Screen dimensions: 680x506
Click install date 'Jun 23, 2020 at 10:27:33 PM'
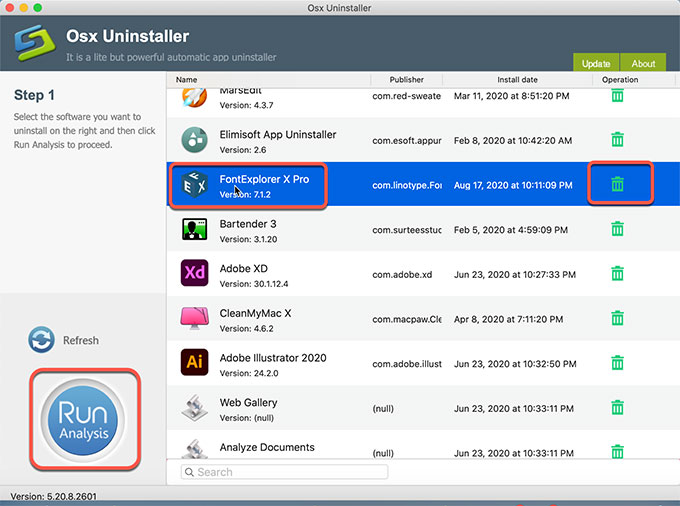[x=515, y=274]
